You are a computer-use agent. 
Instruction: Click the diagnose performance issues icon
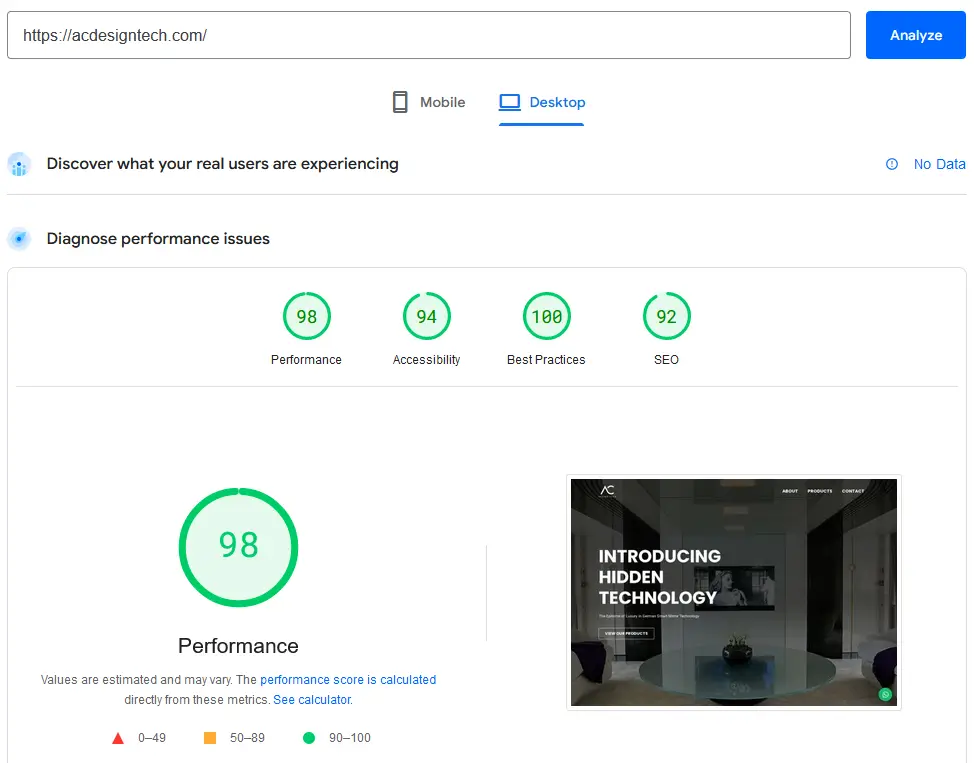tap(19, 239)
